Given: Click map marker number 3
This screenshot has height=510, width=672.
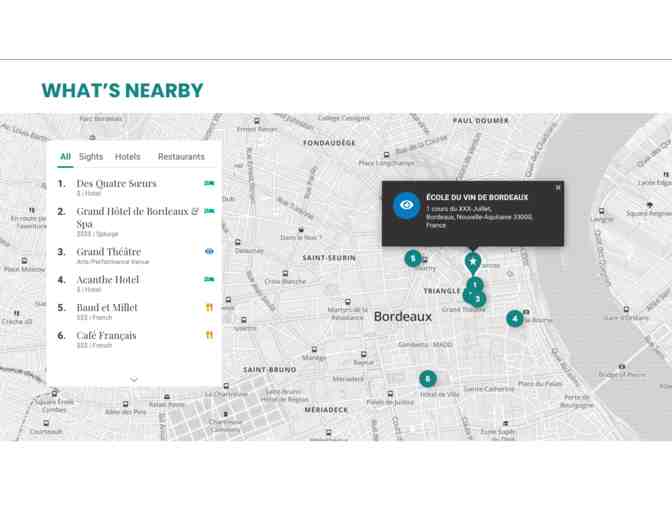Looking at the screenshot, I should [479, 299].
